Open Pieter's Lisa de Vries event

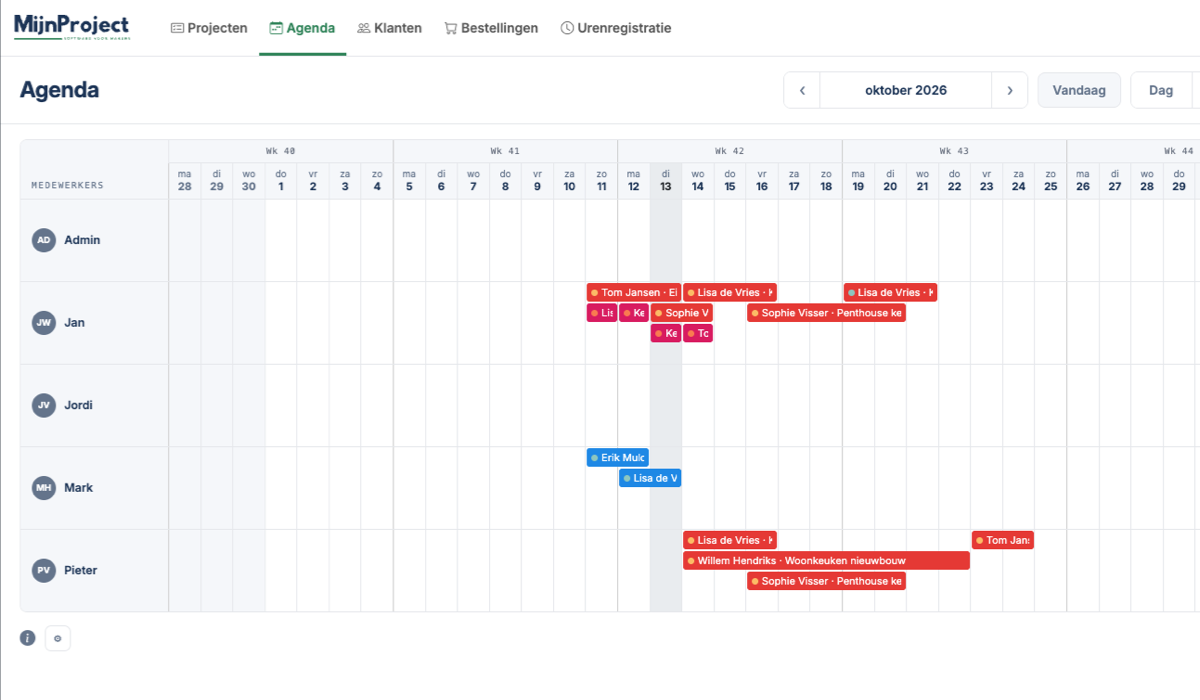coord(730,540)
